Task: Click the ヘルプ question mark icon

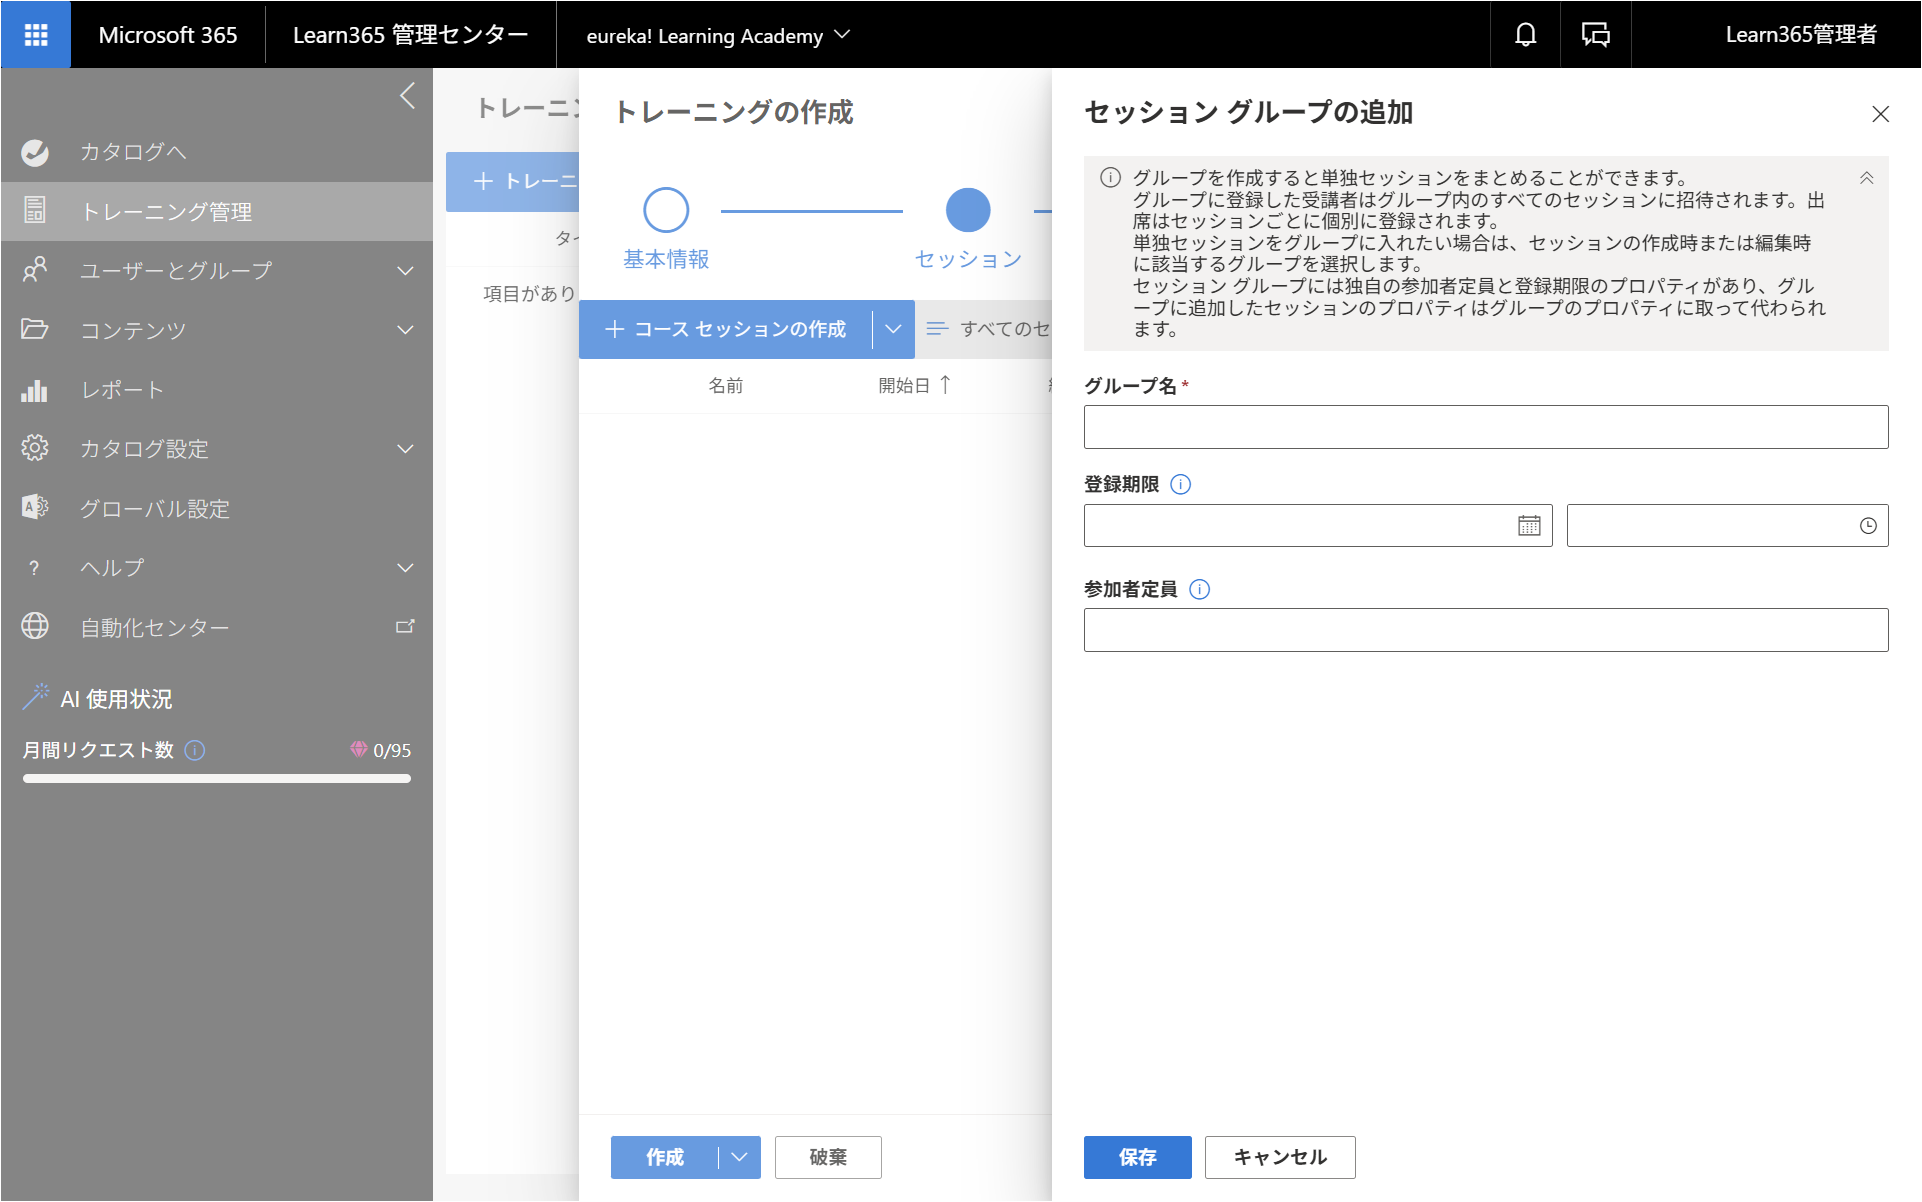Action: click(x=35, y=568)
